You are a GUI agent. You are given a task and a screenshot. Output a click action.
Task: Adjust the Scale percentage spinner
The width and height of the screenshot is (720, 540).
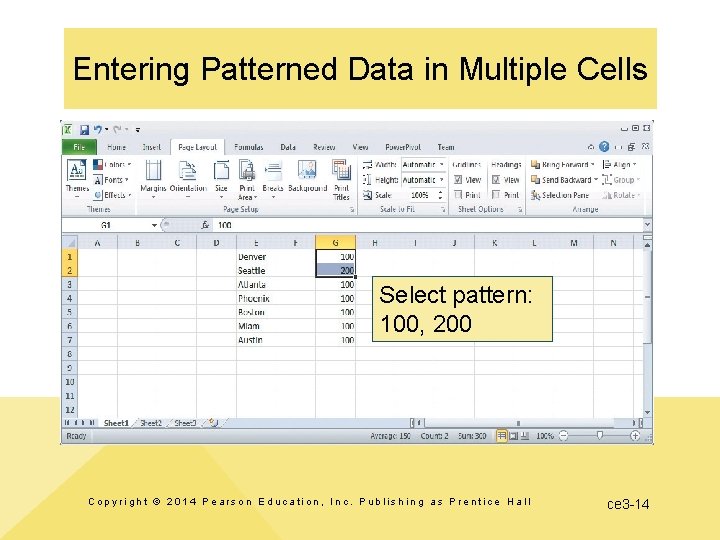440,195
